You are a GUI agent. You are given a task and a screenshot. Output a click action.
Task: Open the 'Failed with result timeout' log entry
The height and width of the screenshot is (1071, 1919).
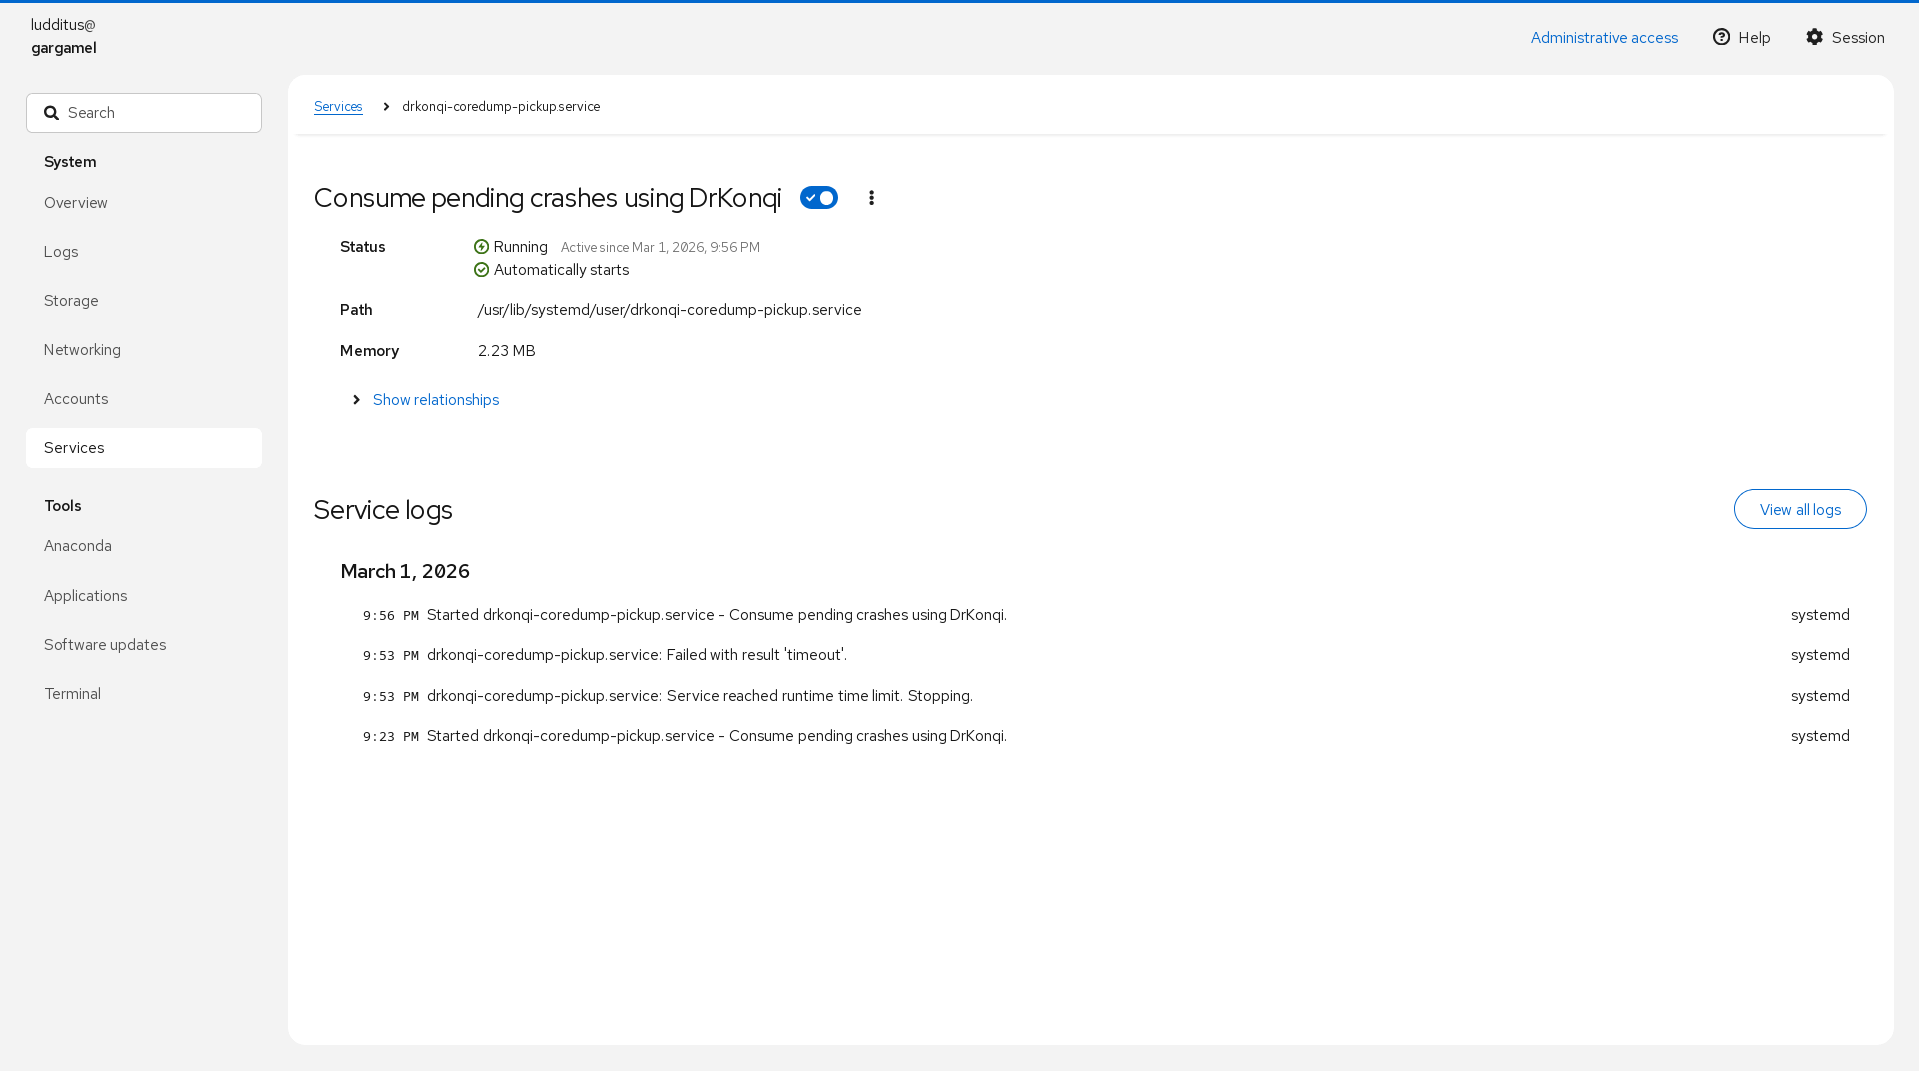point(636,655)
